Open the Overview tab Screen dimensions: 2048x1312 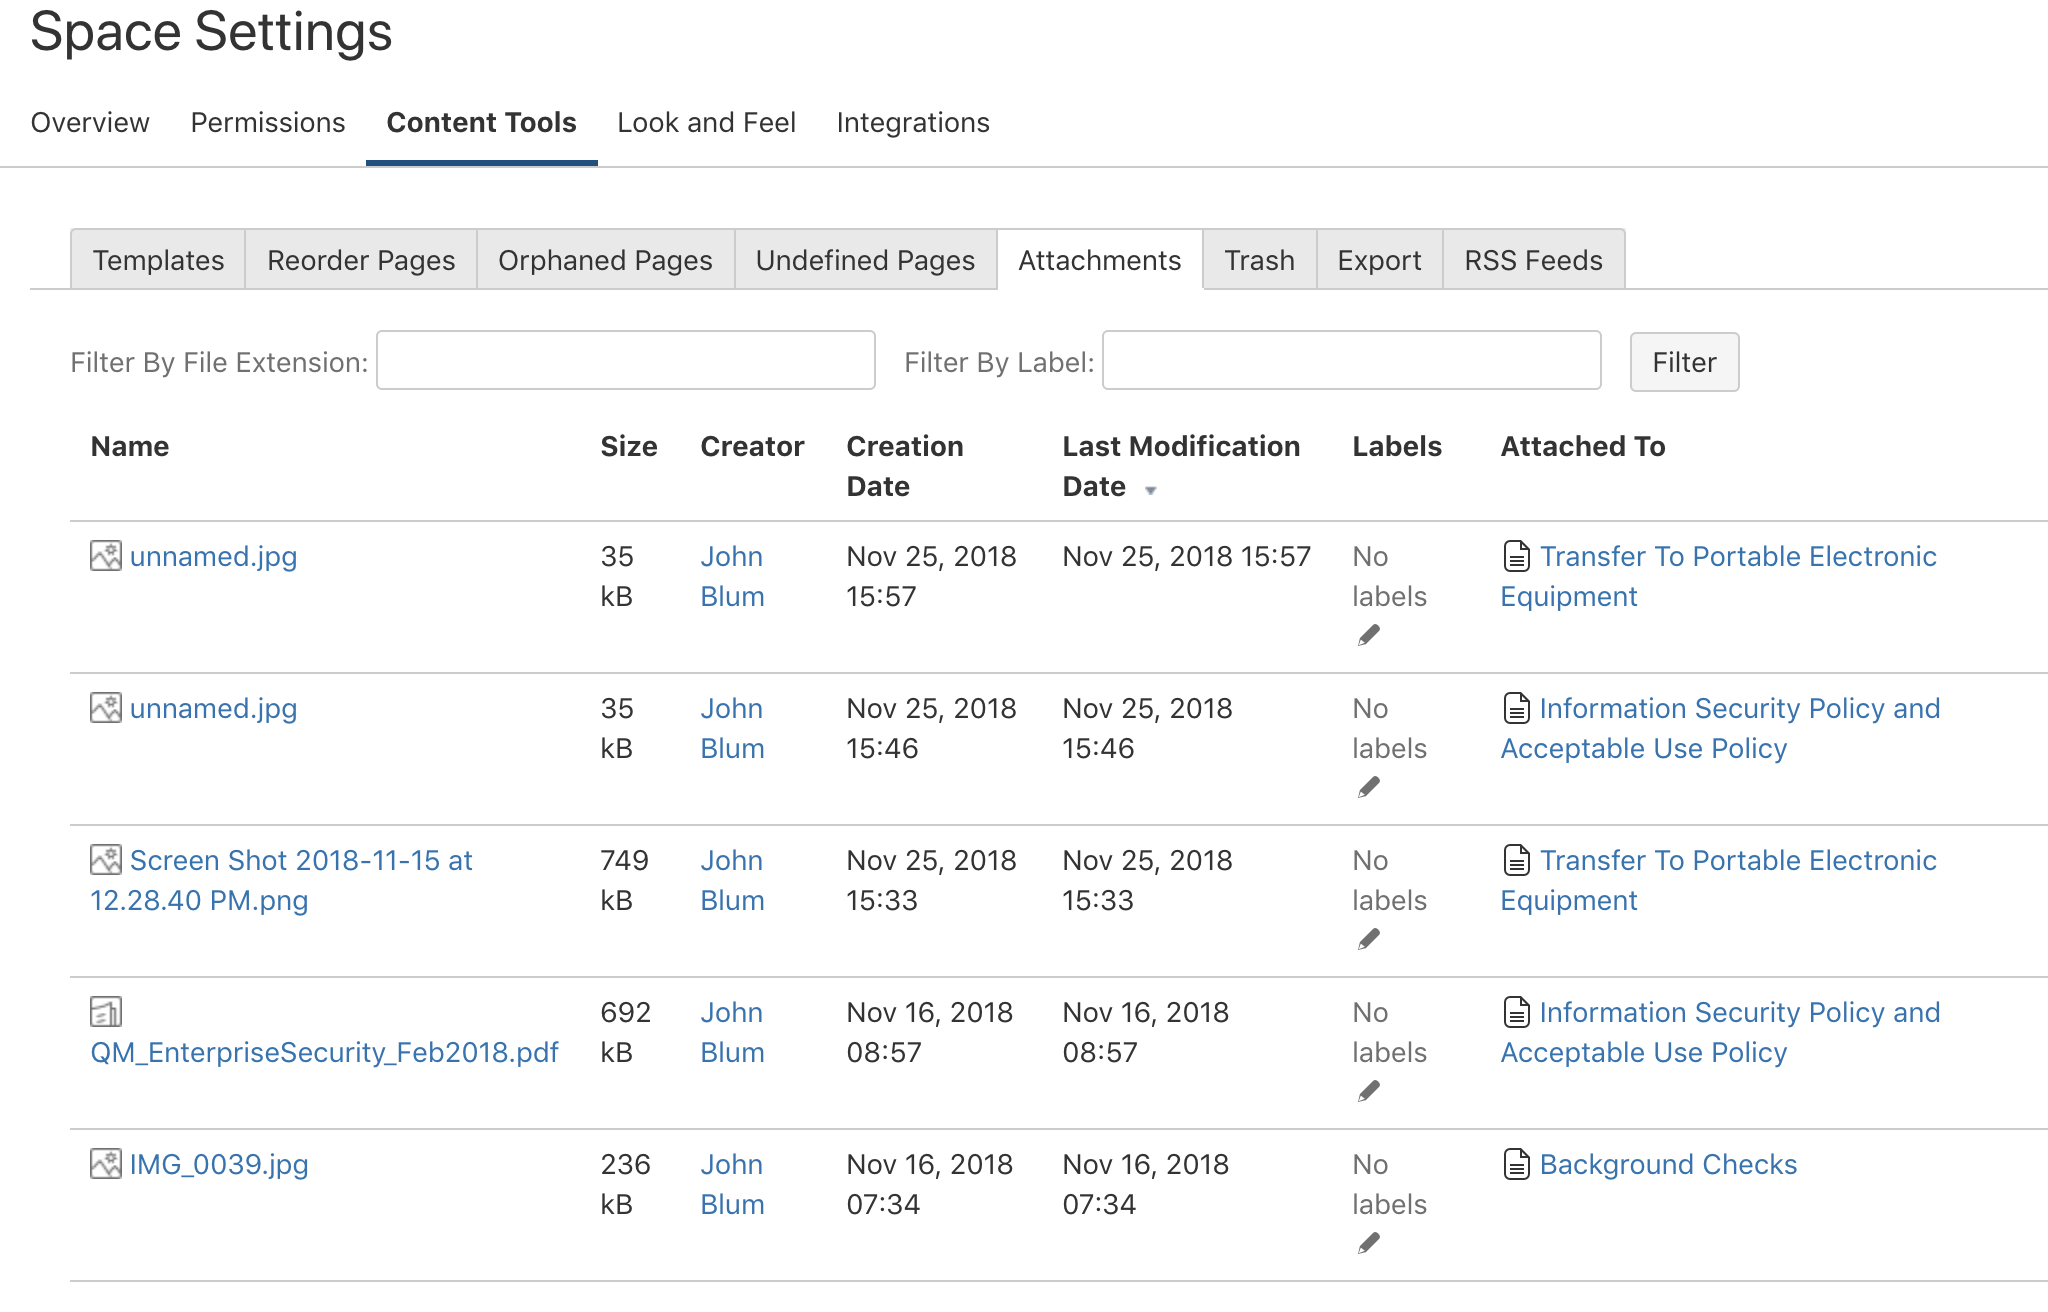point(90,122)
